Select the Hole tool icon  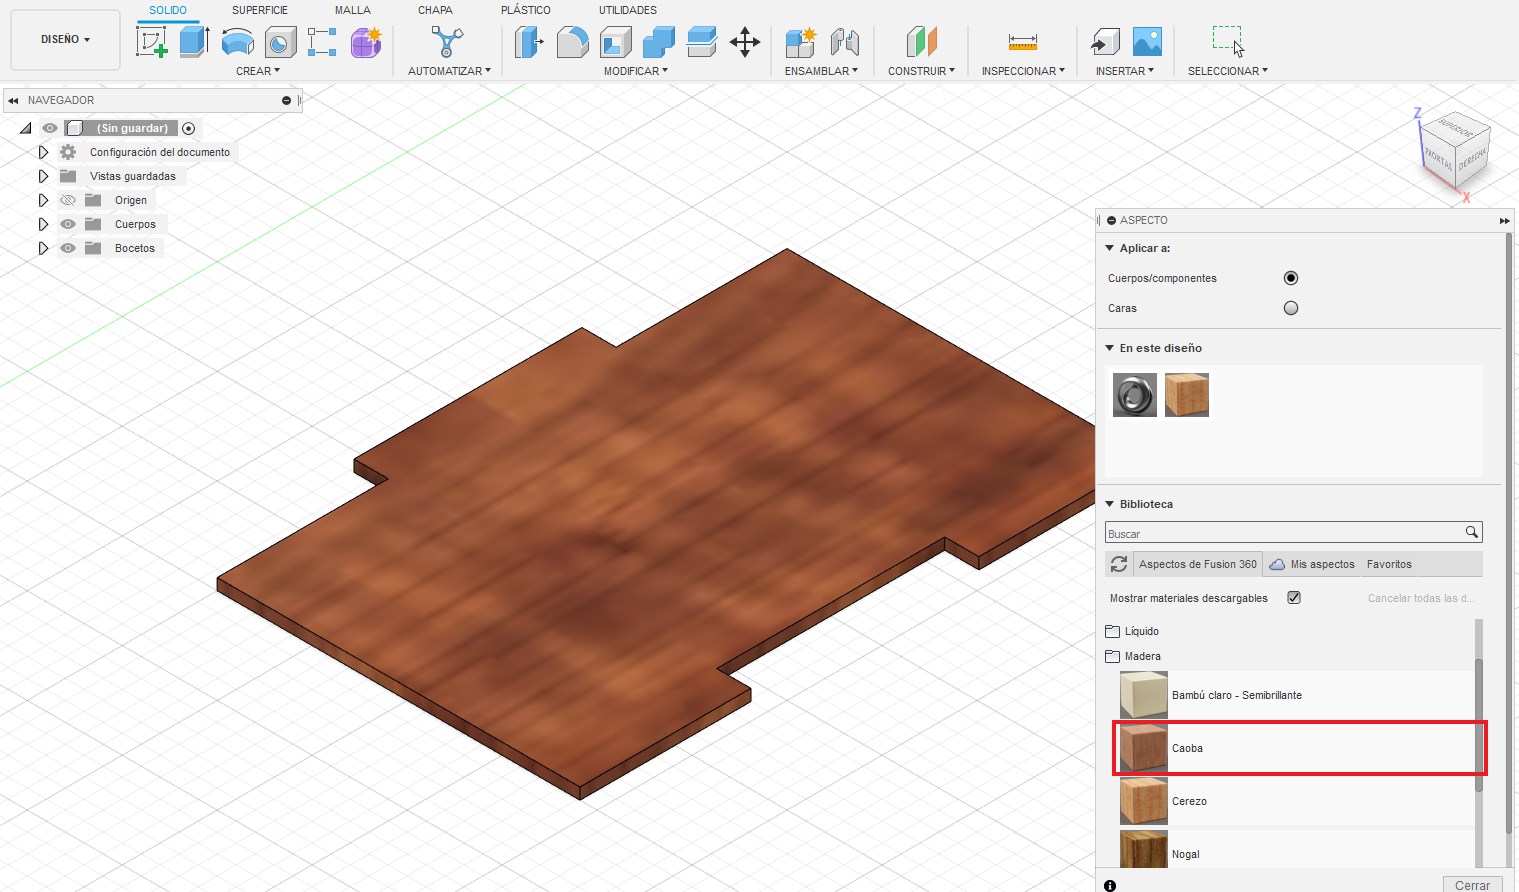[x=280, y=42]
